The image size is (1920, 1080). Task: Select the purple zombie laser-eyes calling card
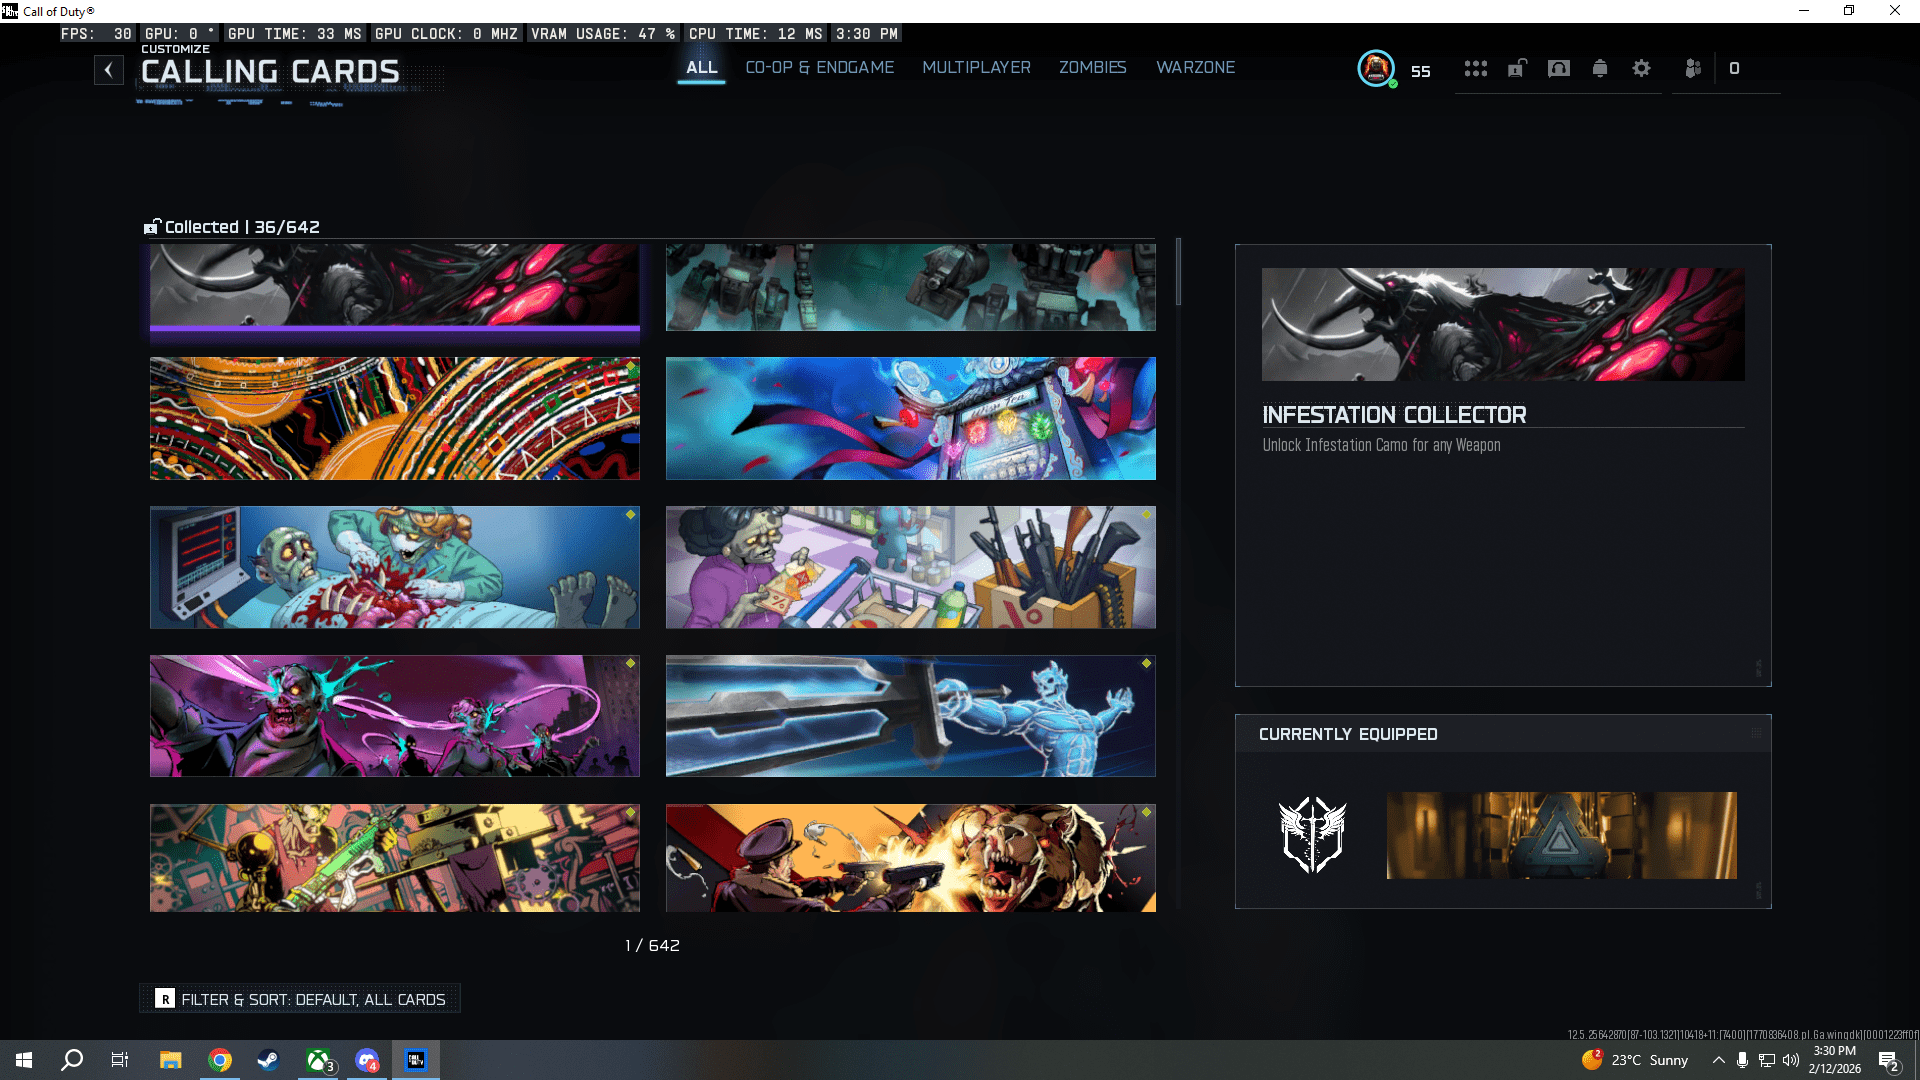coord(395,716)
